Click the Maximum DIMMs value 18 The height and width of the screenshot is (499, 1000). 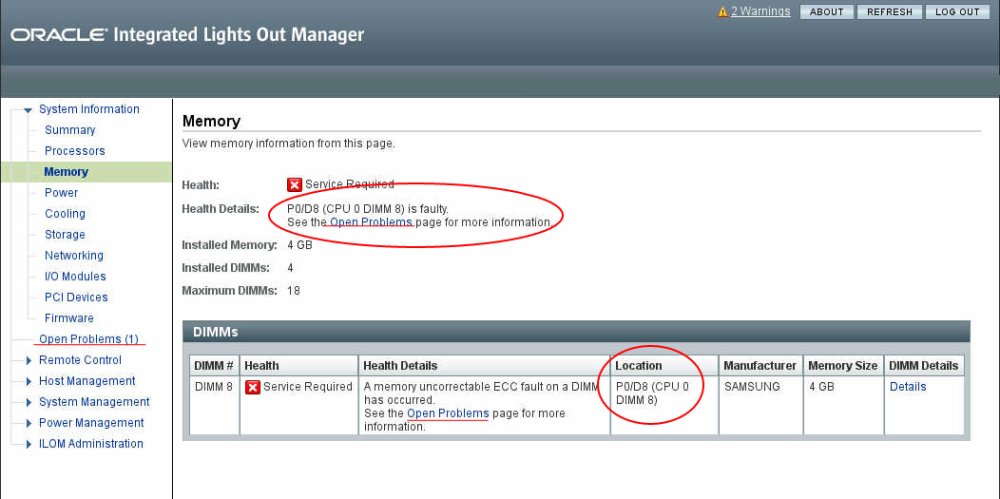pyautogui.click(x=293, y=291)
